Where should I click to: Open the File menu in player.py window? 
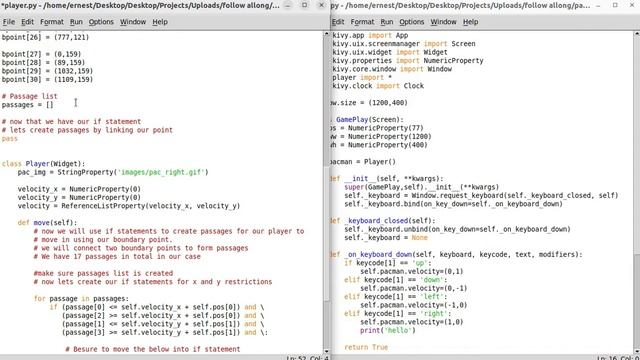pyautogui.click(x=9, y=22)
